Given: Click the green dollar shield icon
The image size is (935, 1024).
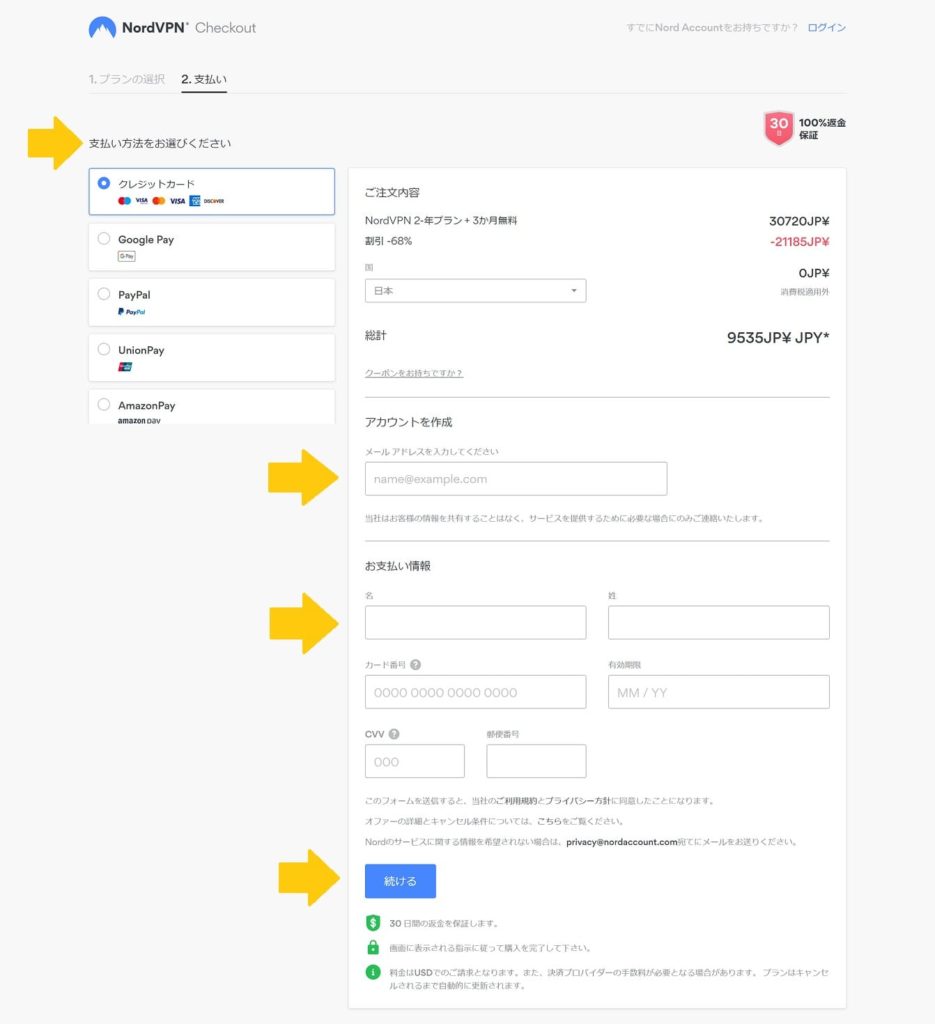Looking at the screenshot, I should [x=373, y=923].
